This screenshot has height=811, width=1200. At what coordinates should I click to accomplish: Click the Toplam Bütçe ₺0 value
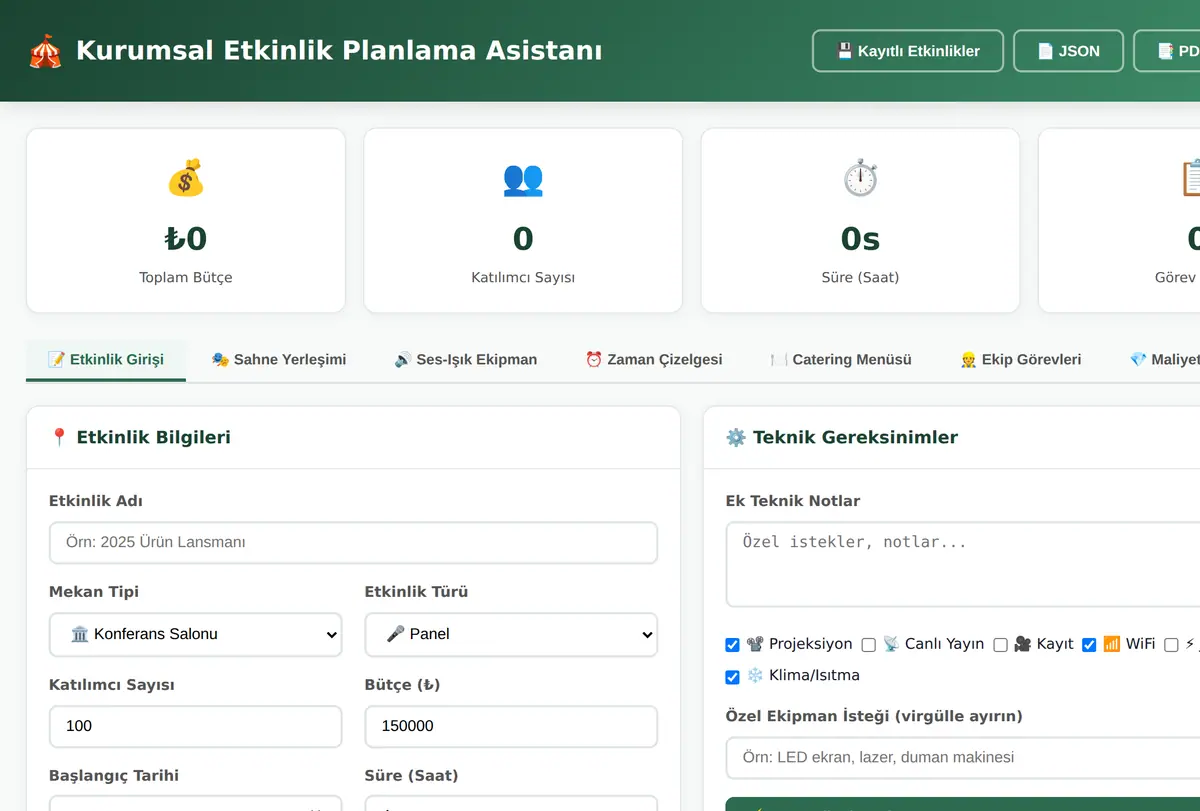[x=186, y=239]
